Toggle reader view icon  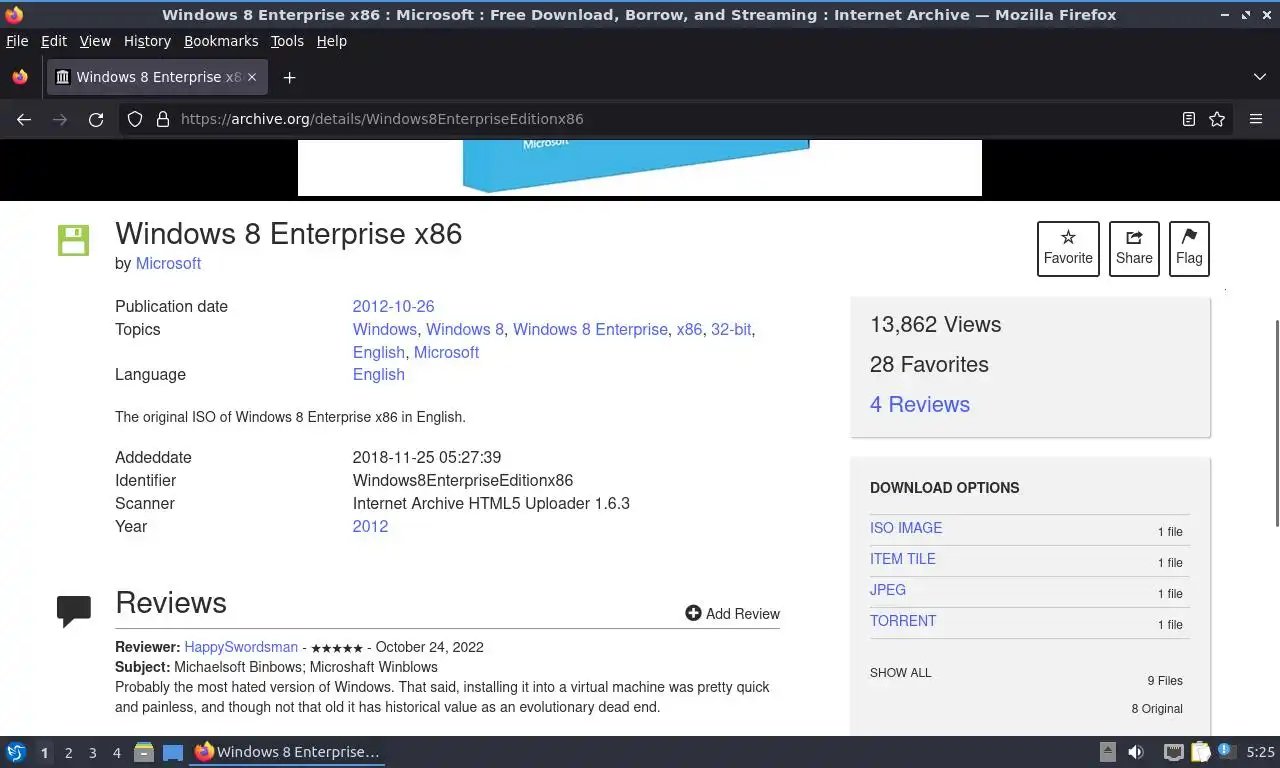tap(1188, 119)
